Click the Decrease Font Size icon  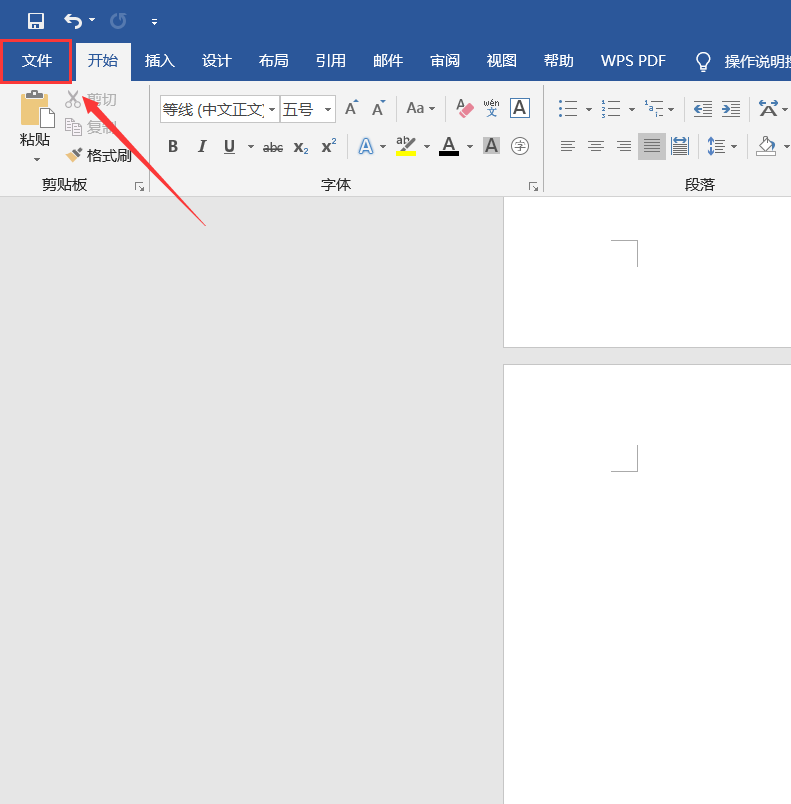[x=379, y=108]
